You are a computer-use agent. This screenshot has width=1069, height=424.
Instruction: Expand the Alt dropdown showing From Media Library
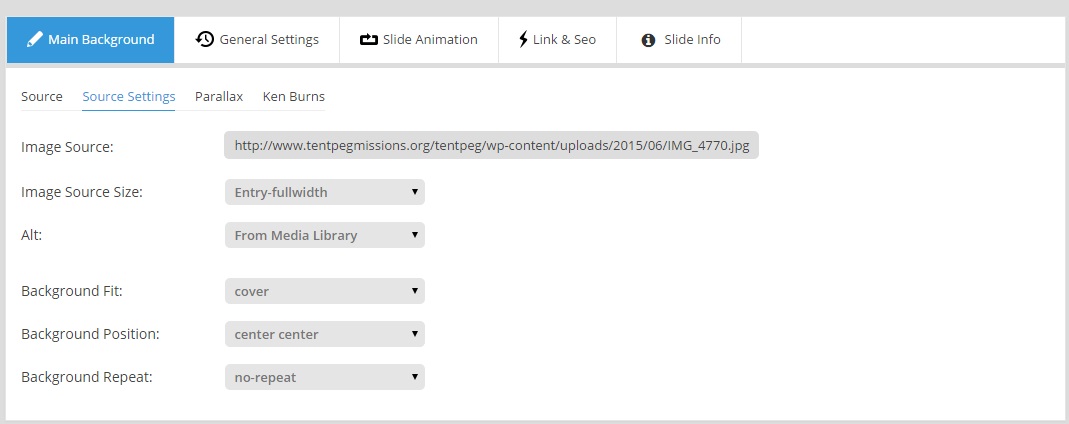click(x=325, y=235)
